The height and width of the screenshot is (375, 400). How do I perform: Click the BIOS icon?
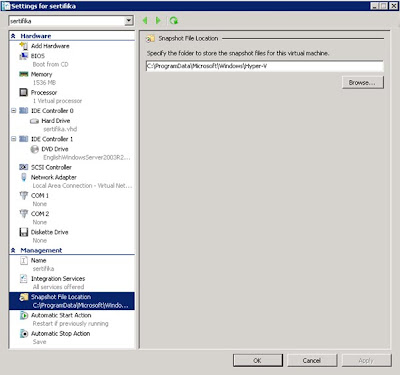coord(24,56)
